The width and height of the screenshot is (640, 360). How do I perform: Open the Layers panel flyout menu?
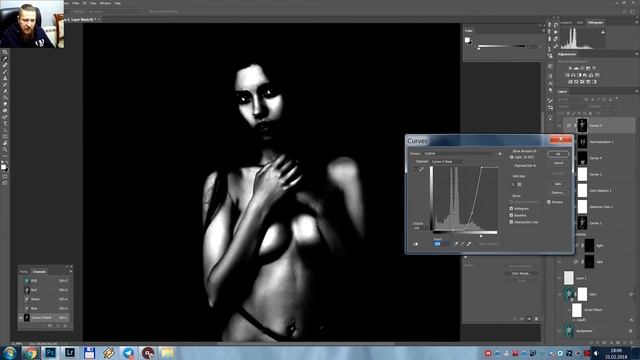pos(636,91)
